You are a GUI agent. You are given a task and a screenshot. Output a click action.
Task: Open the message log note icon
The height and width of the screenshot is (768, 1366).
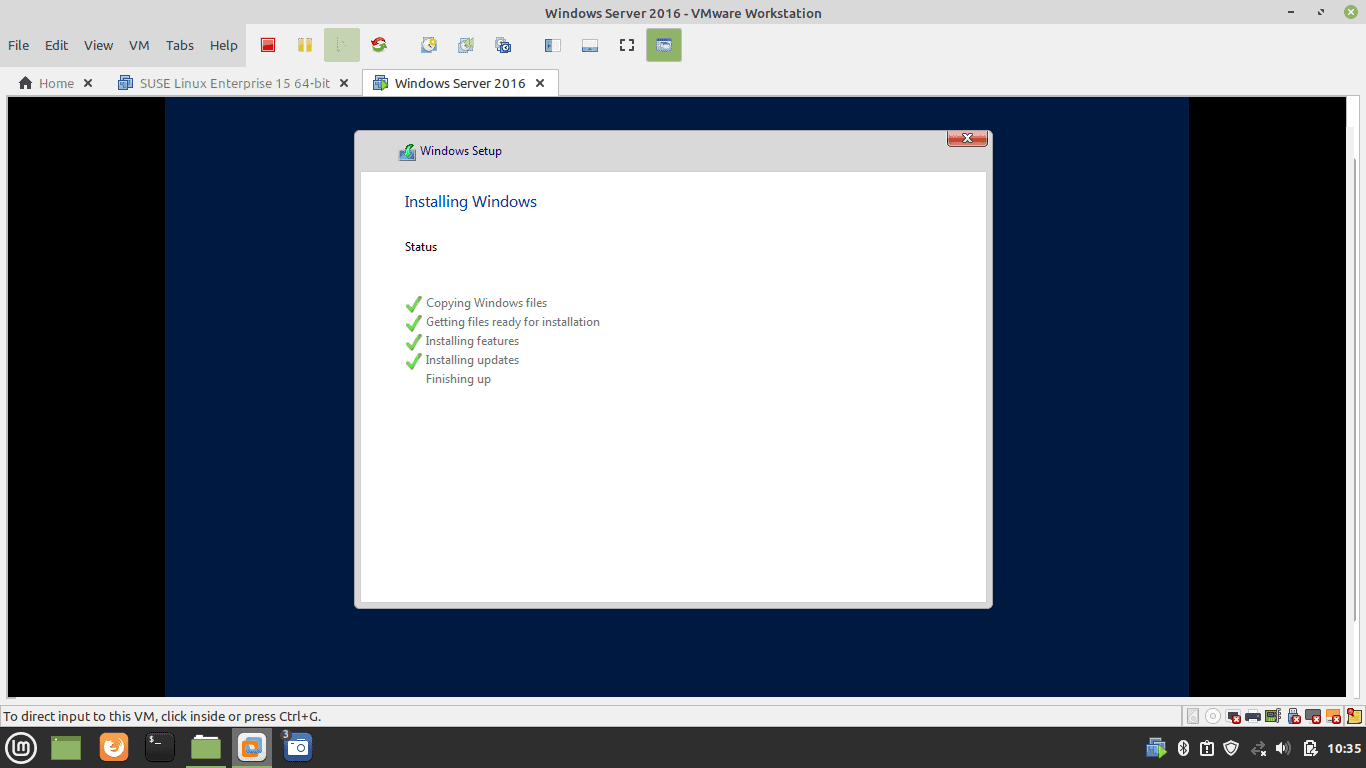coord(1354,716)
